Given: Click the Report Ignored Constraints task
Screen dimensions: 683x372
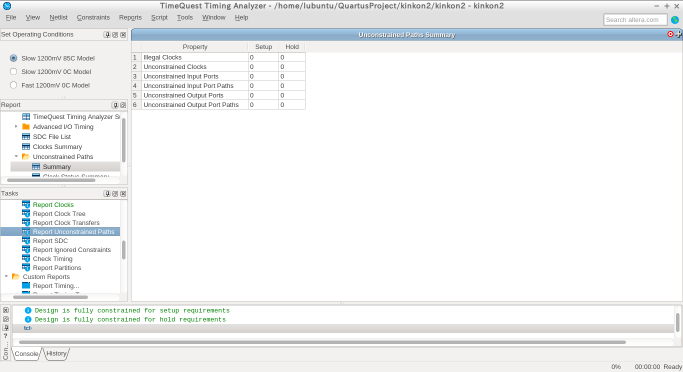Looking at the screenshot, I should coord(72,250).
